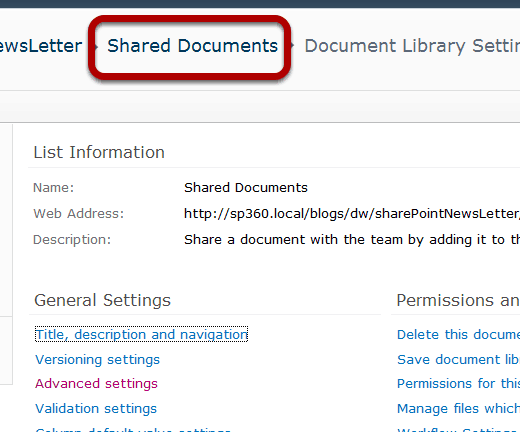Click Manage files which have no checked-in version
The width and height of the screenshot is (520, 432).
point(458,409)
